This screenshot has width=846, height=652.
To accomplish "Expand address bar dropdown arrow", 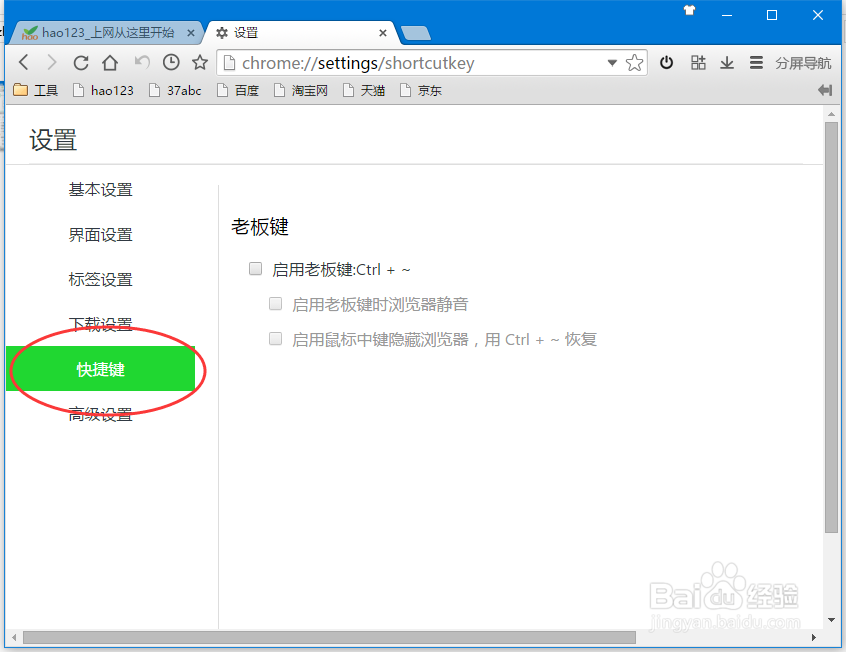I will pos(612,63).
